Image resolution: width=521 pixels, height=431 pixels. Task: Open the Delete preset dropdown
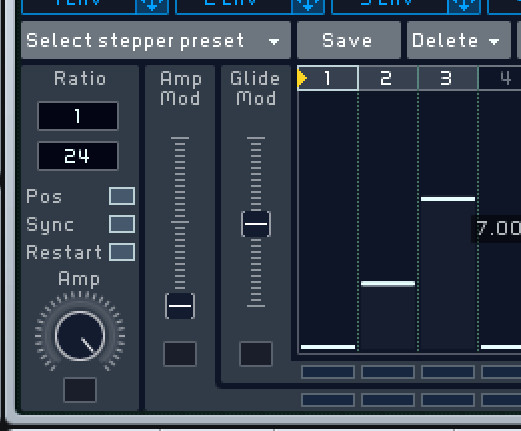(x=458, y=40)
